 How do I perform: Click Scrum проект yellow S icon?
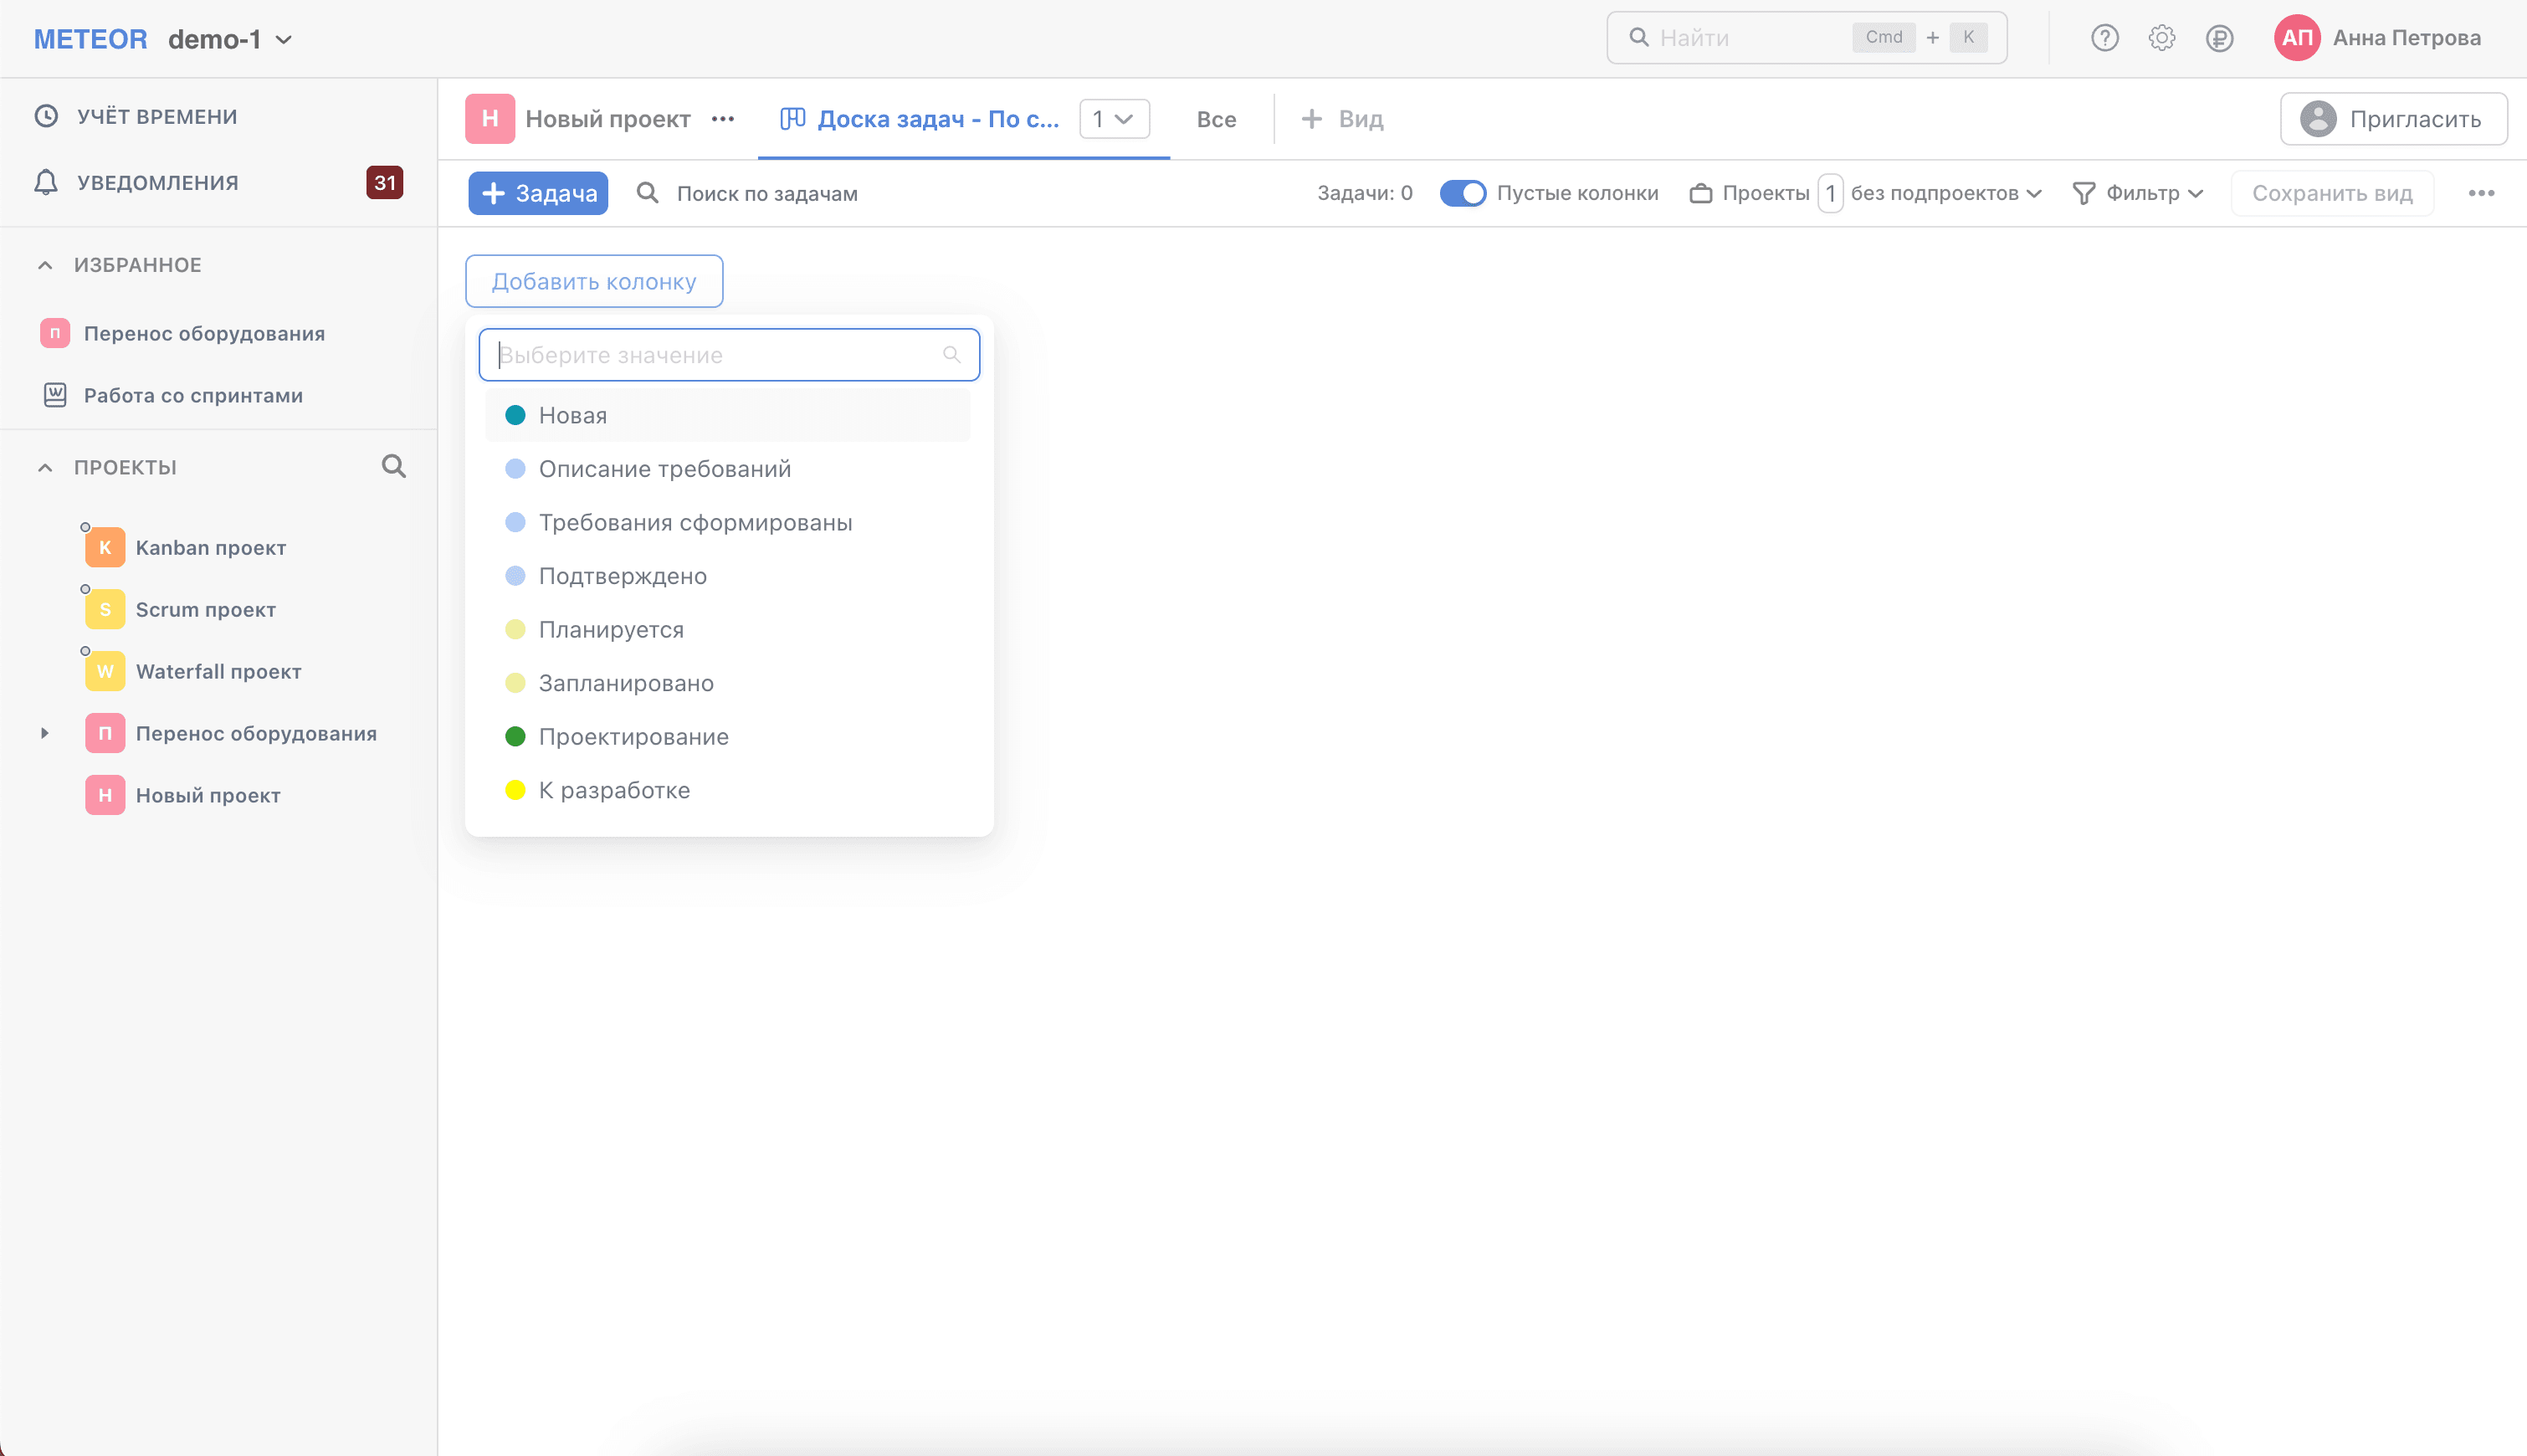point(105,609)
